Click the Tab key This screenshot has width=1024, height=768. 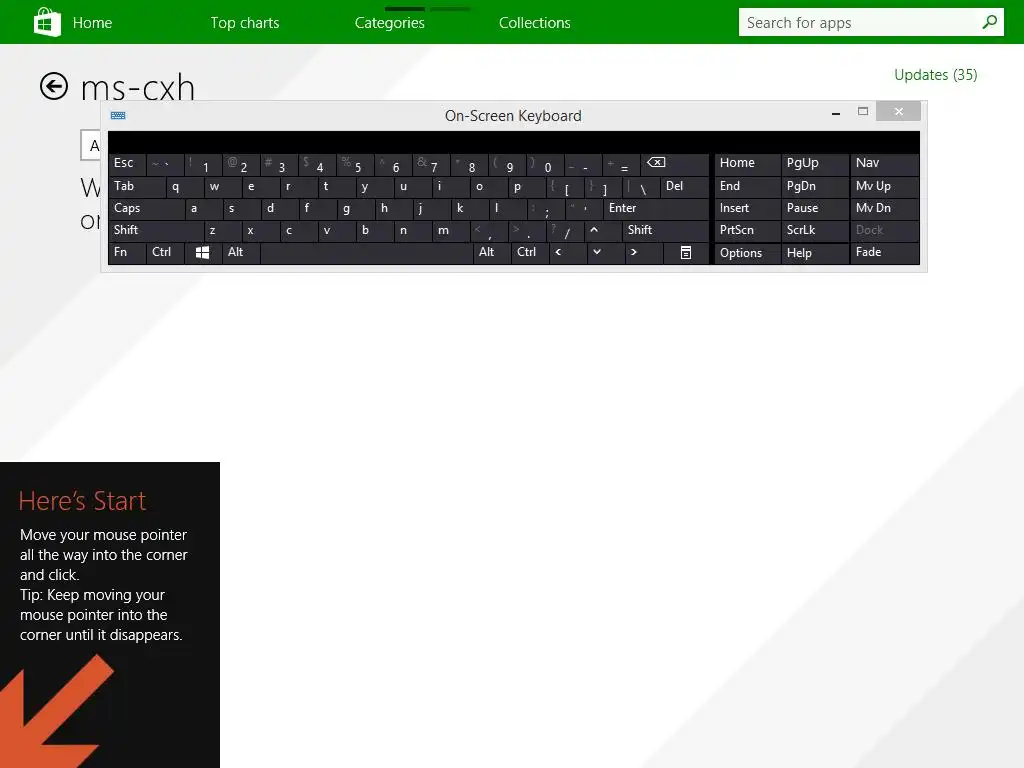[136, 187]
